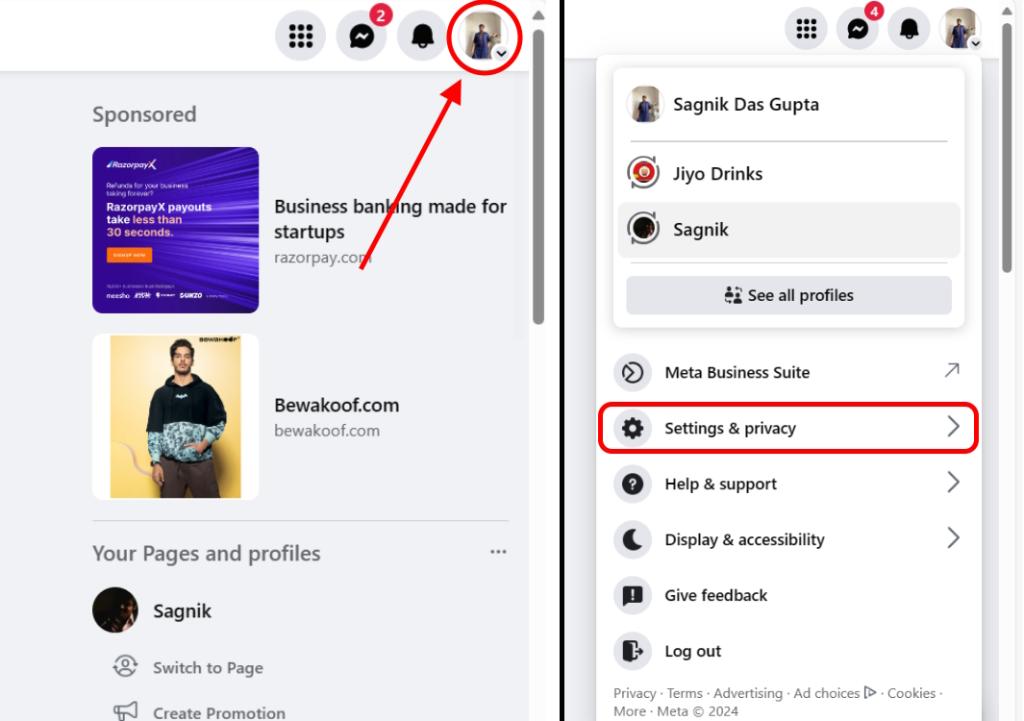Screen dimensions: 1024x721
Task: Open the Cookies link in the footer
Action: [x=912, y=693]
